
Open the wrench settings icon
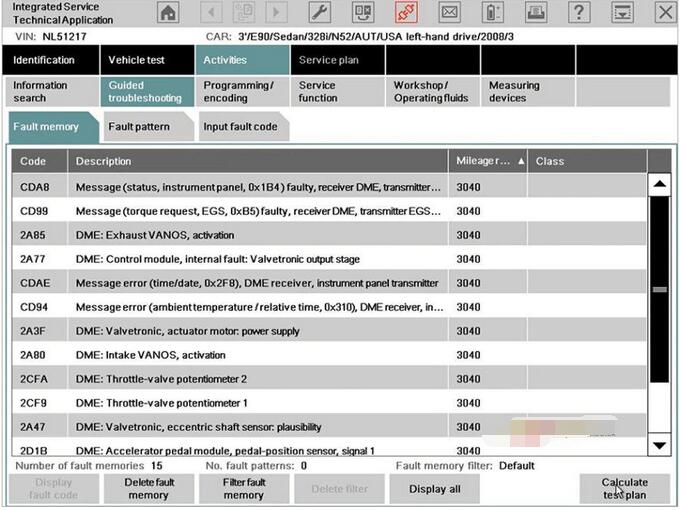tap(319, 13)
